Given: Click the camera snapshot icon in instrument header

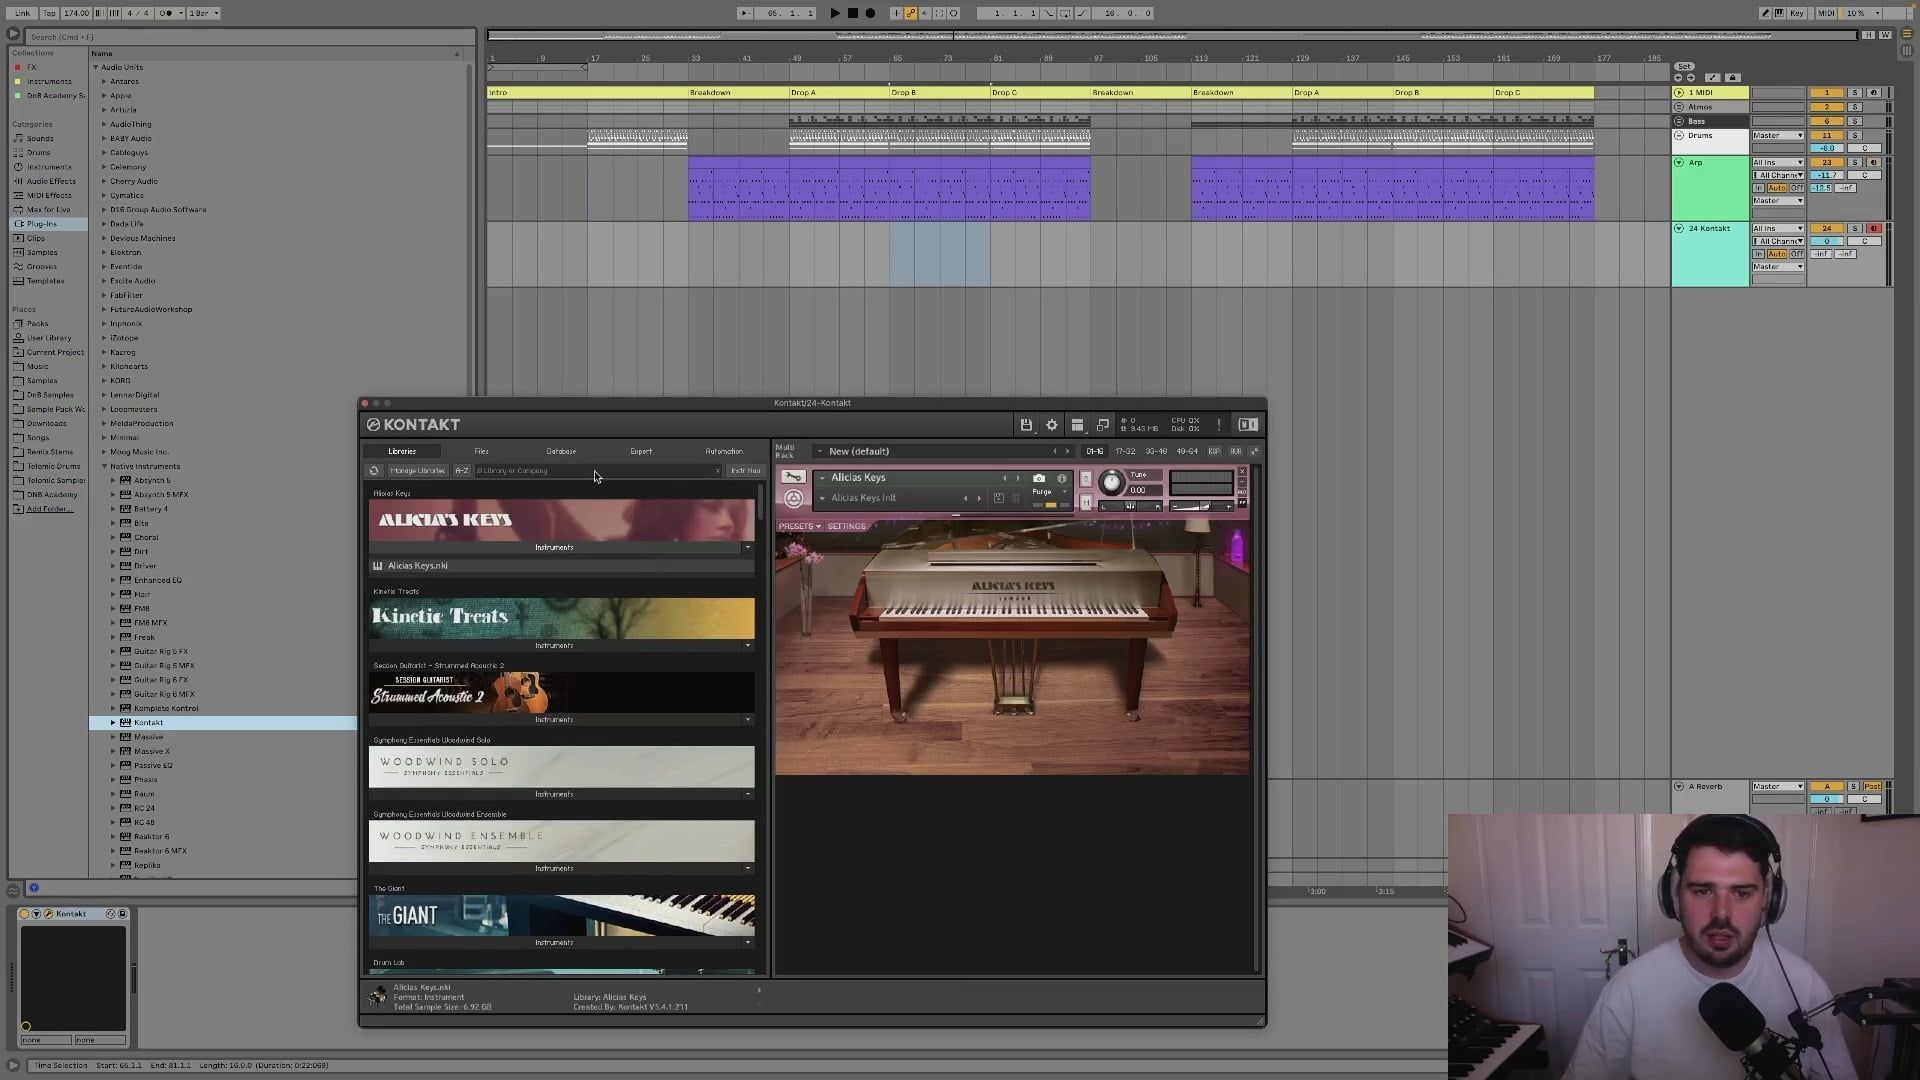Looking at the screenshot, I should (1039, 478).
